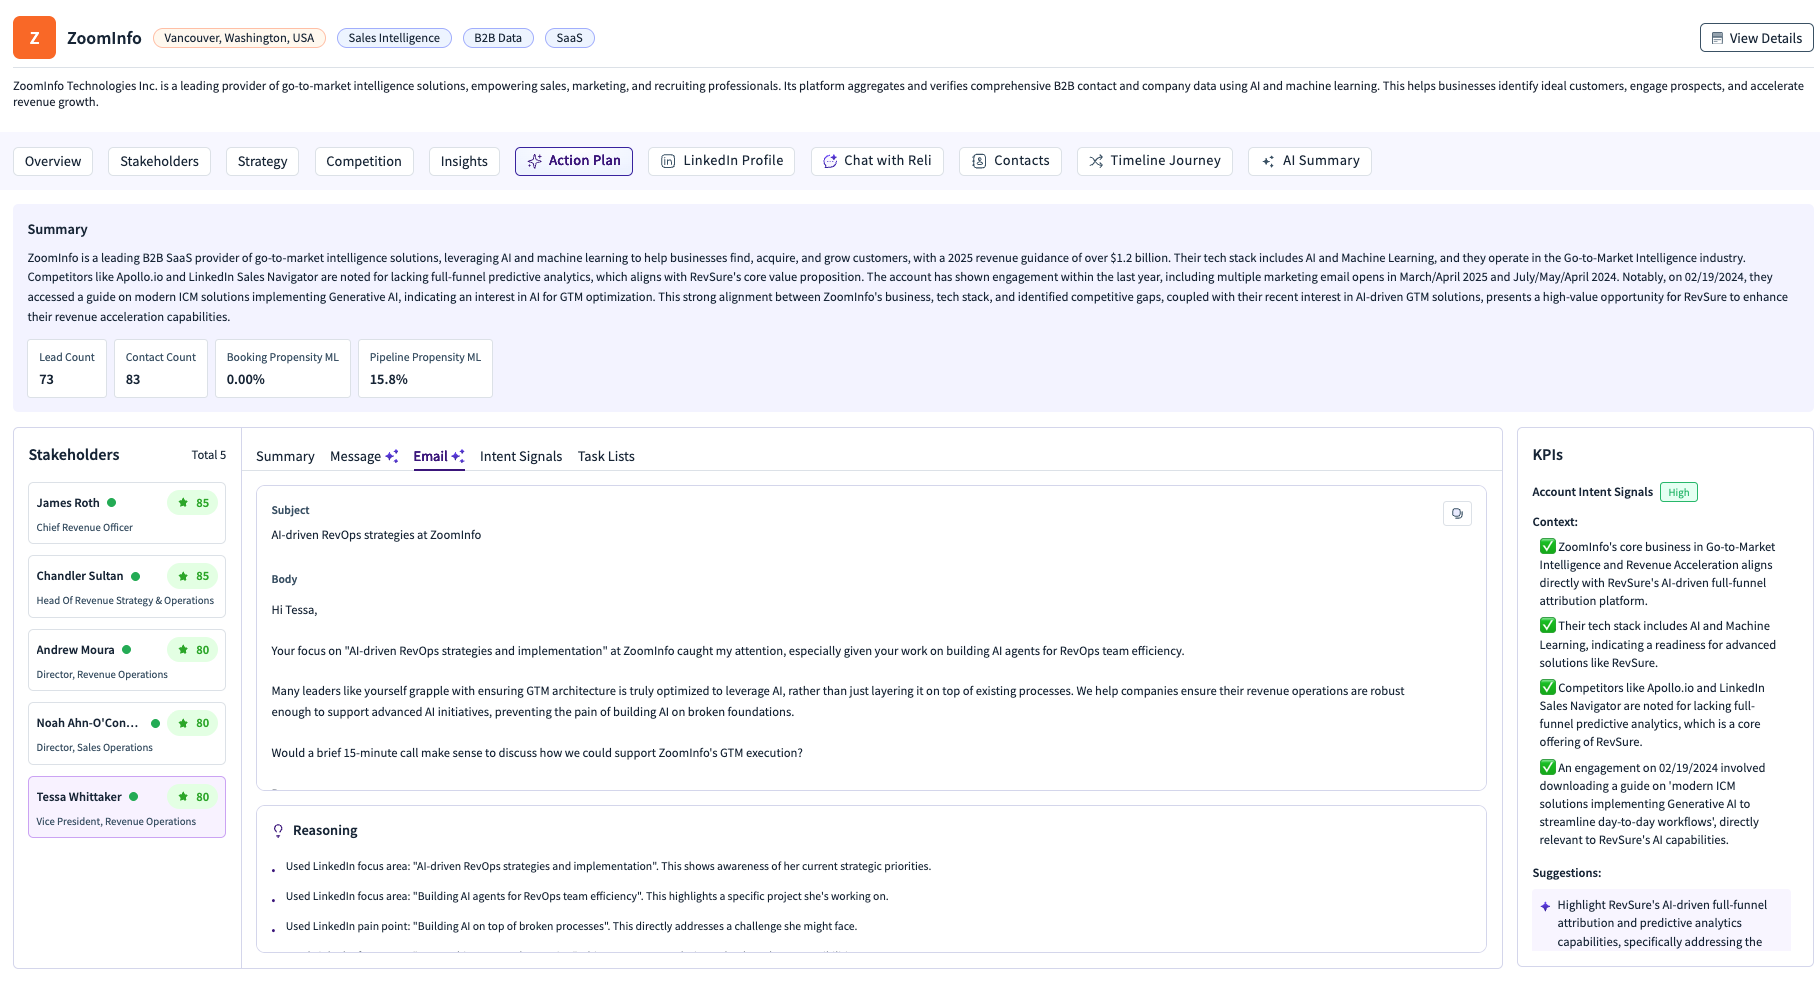1820x981 pixels.
Task: Select the Summary sub-tab in action plan
Action: pos(285,456)
